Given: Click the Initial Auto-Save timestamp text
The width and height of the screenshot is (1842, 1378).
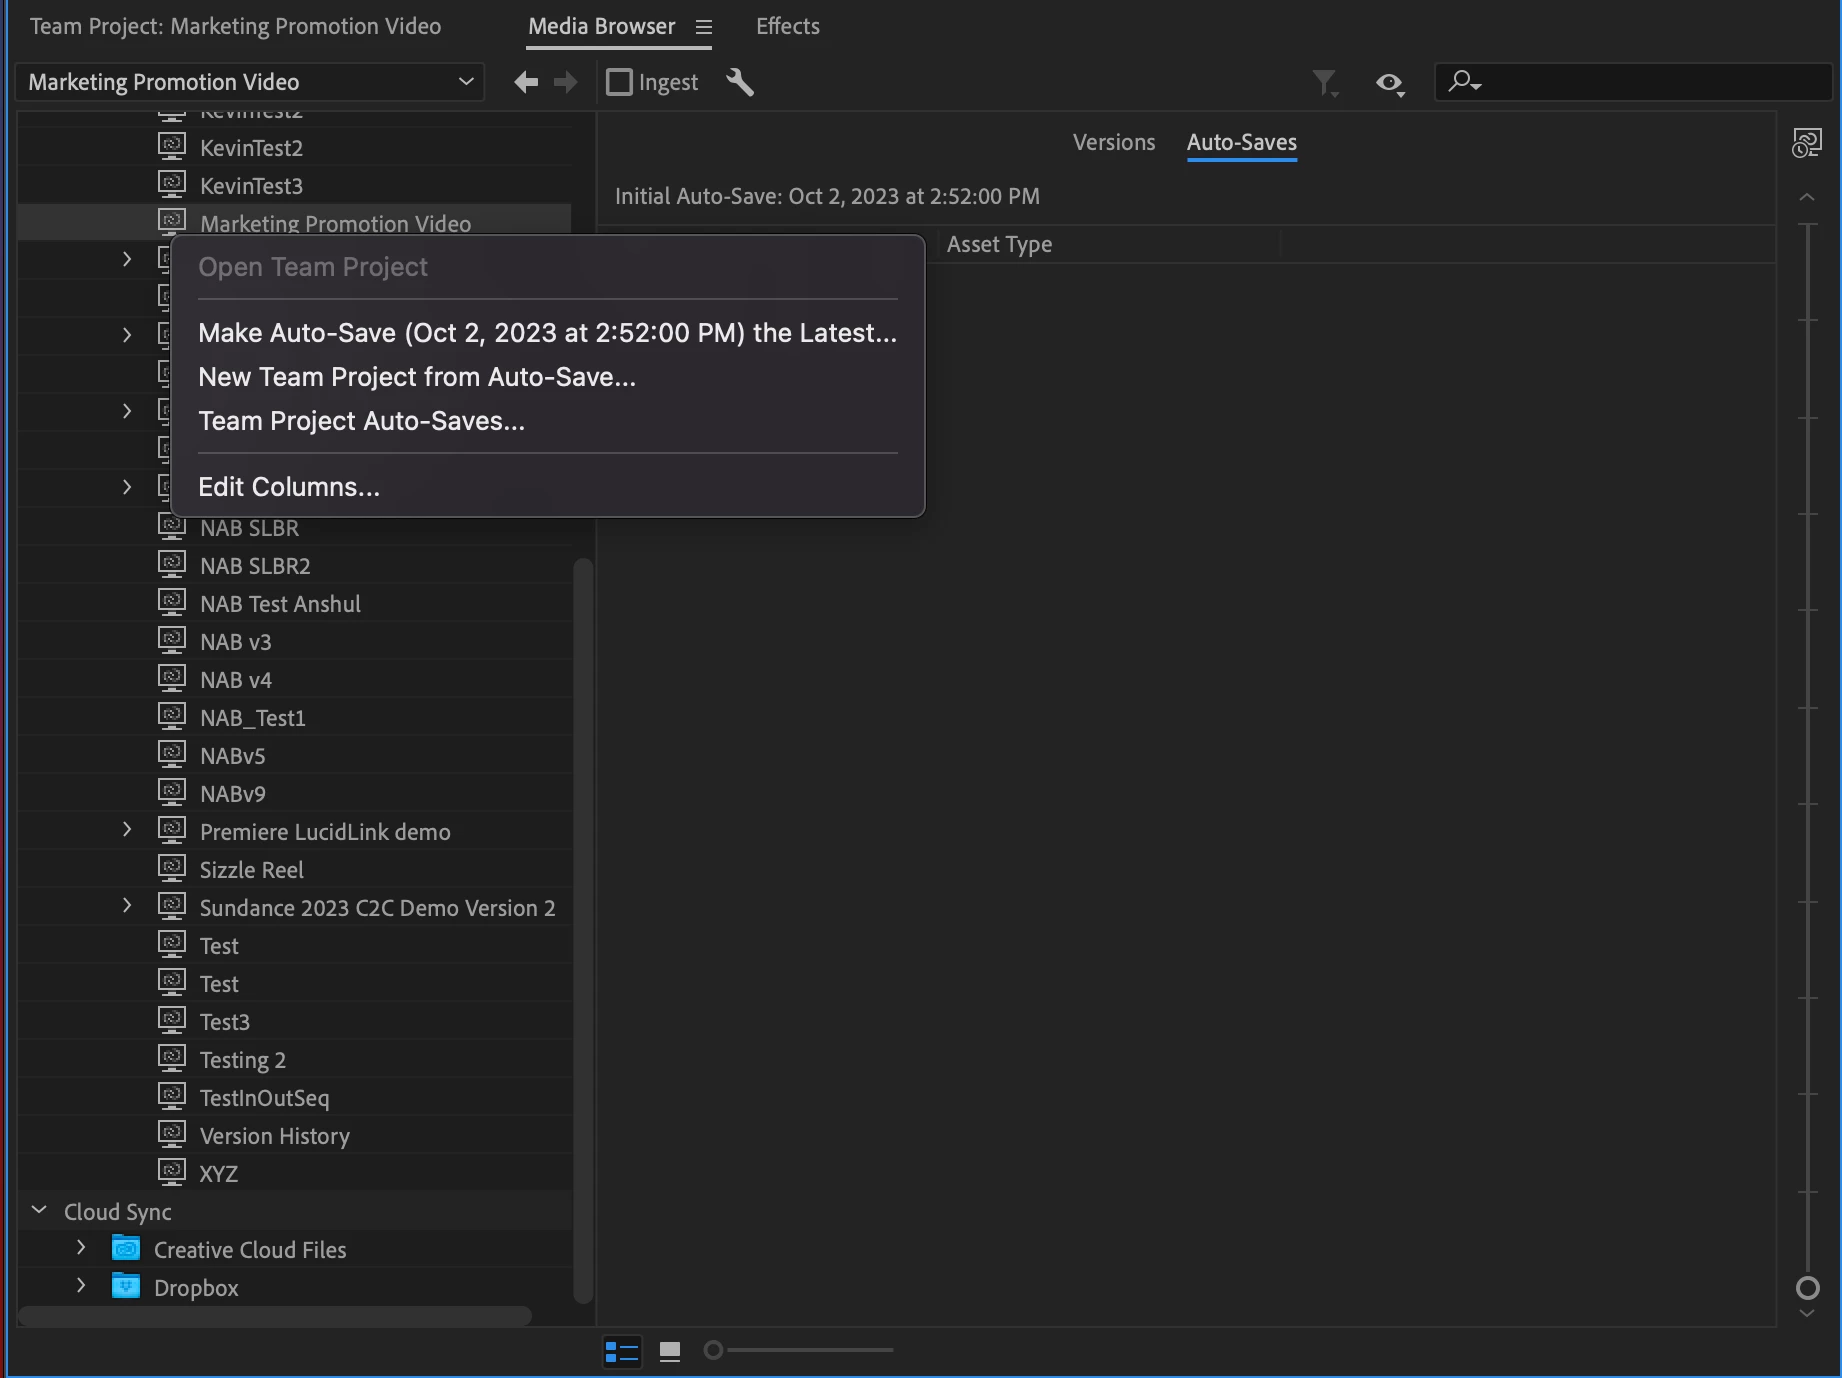Looking at the screenshot, I should pyautogui.click(x=827, y=196).
